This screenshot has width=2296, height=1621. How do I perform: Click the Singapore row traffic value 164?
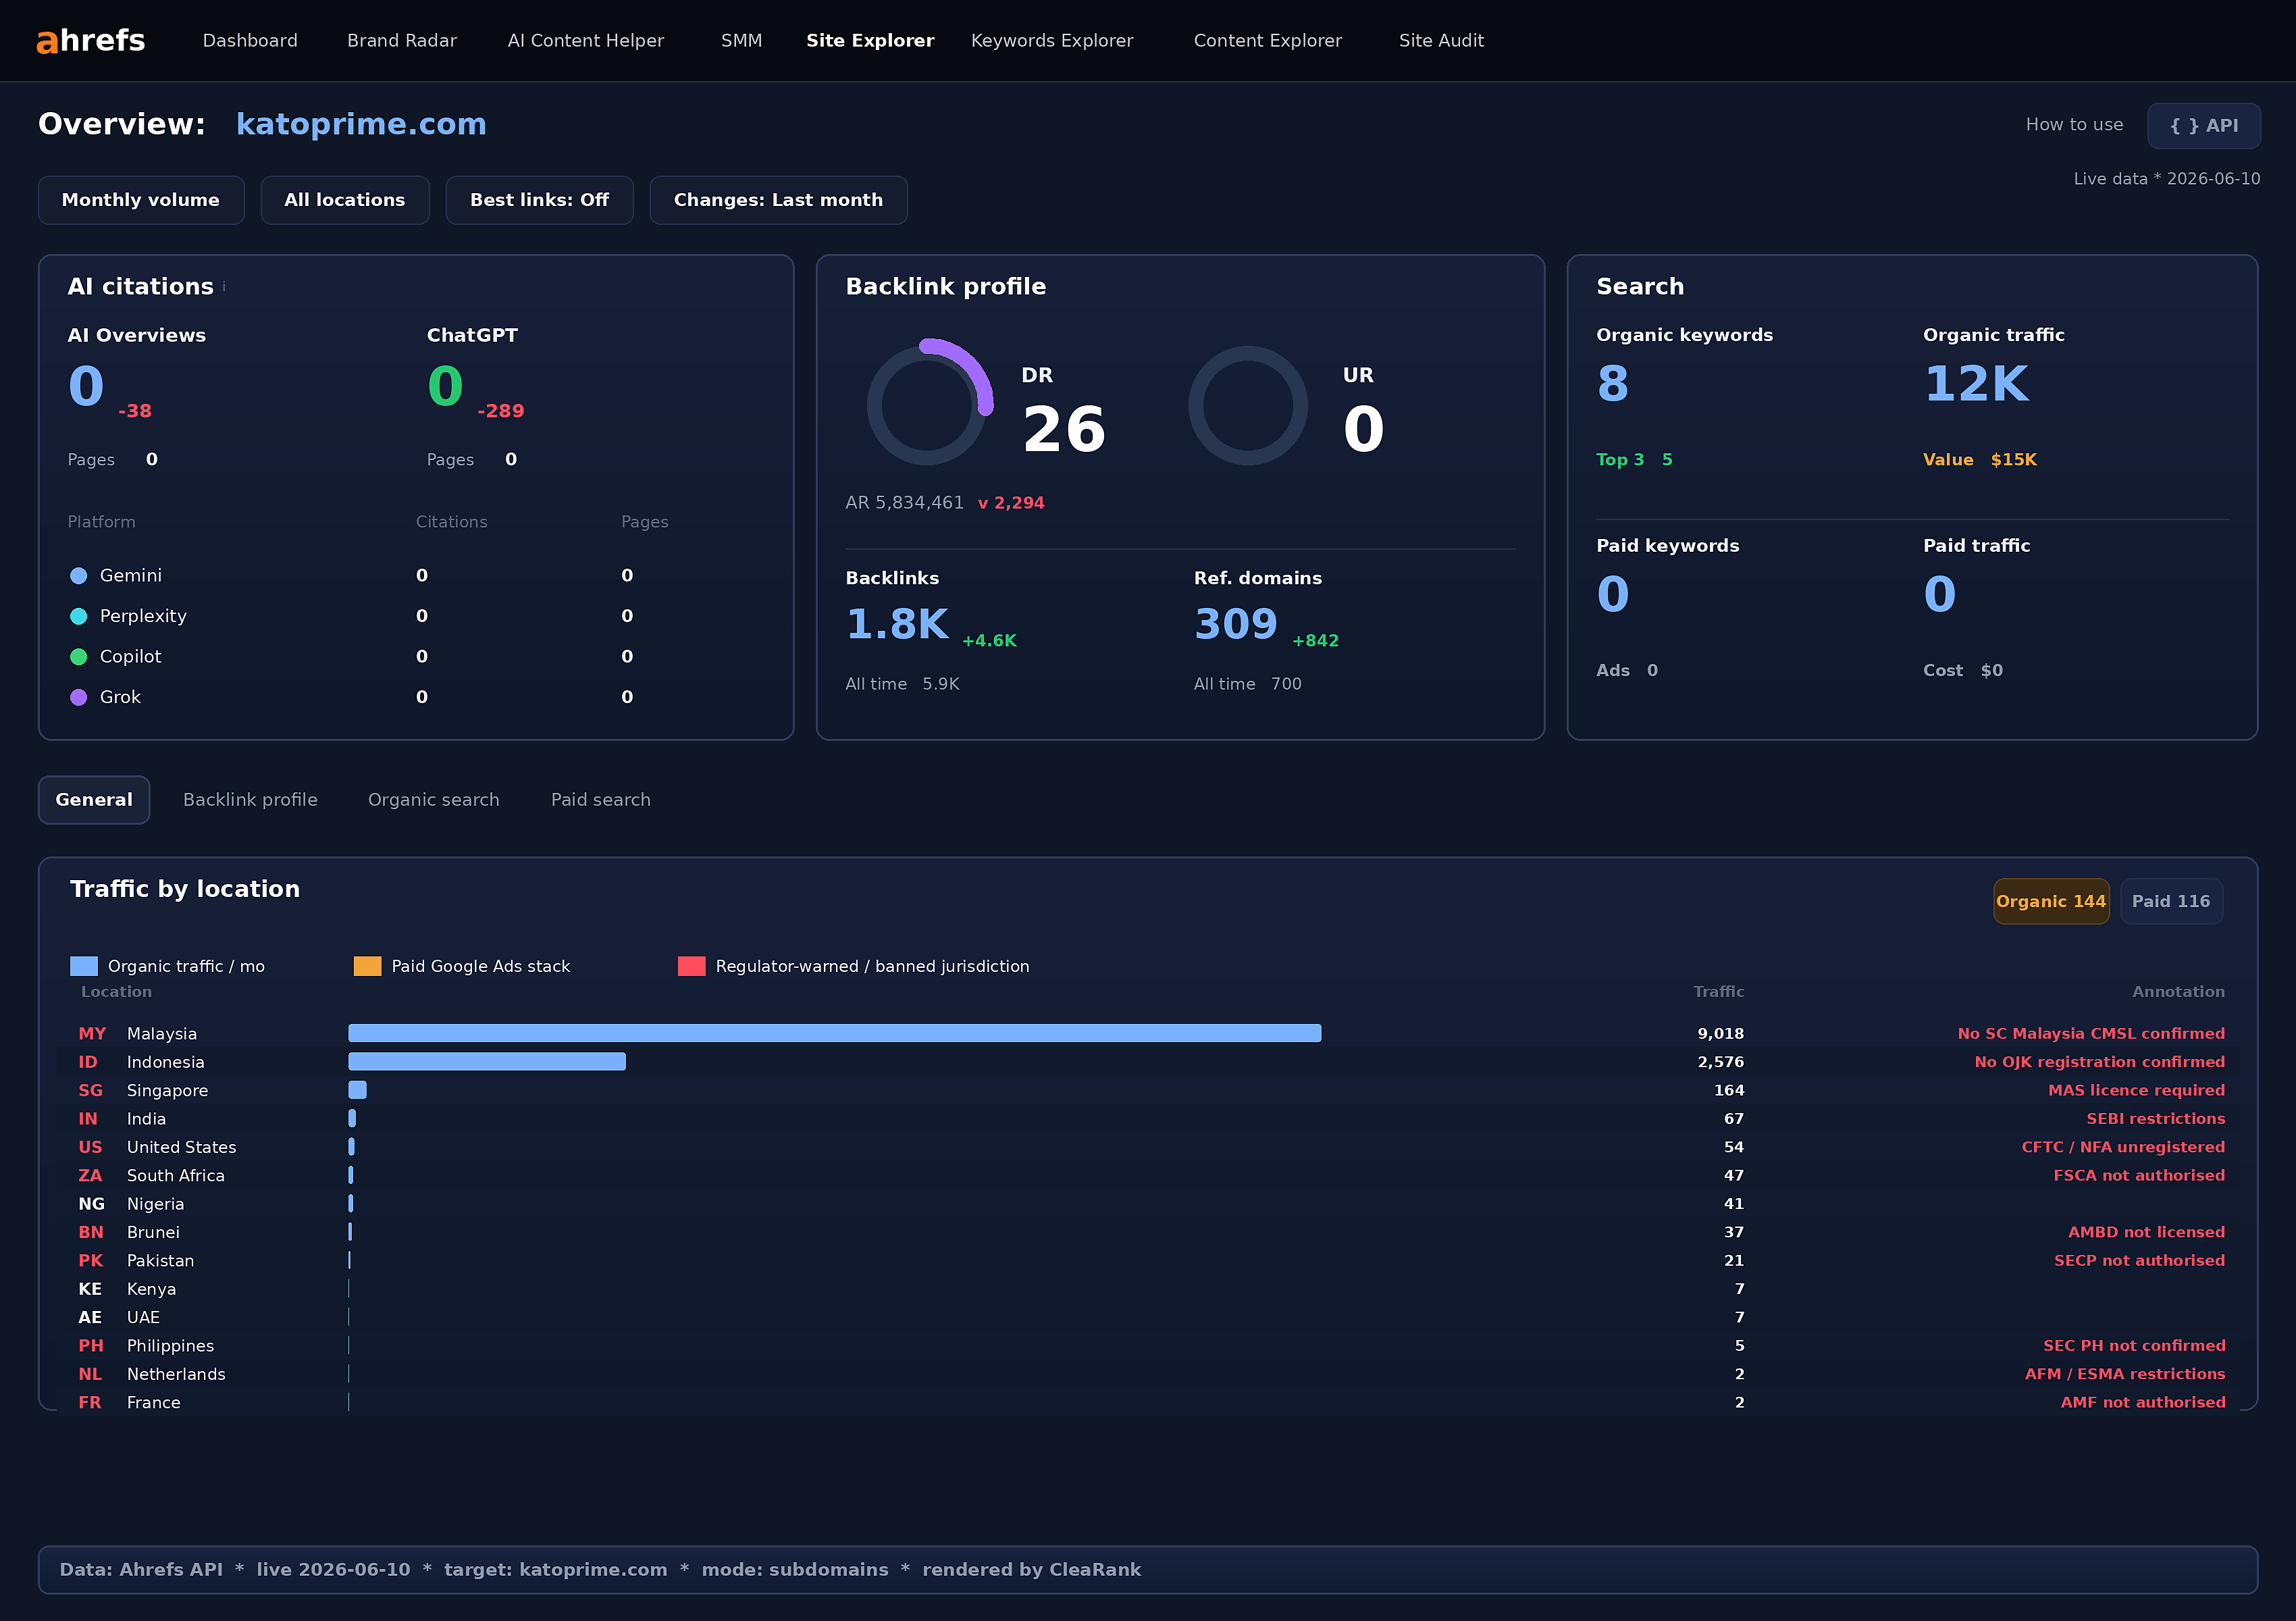point(1729,1090)
